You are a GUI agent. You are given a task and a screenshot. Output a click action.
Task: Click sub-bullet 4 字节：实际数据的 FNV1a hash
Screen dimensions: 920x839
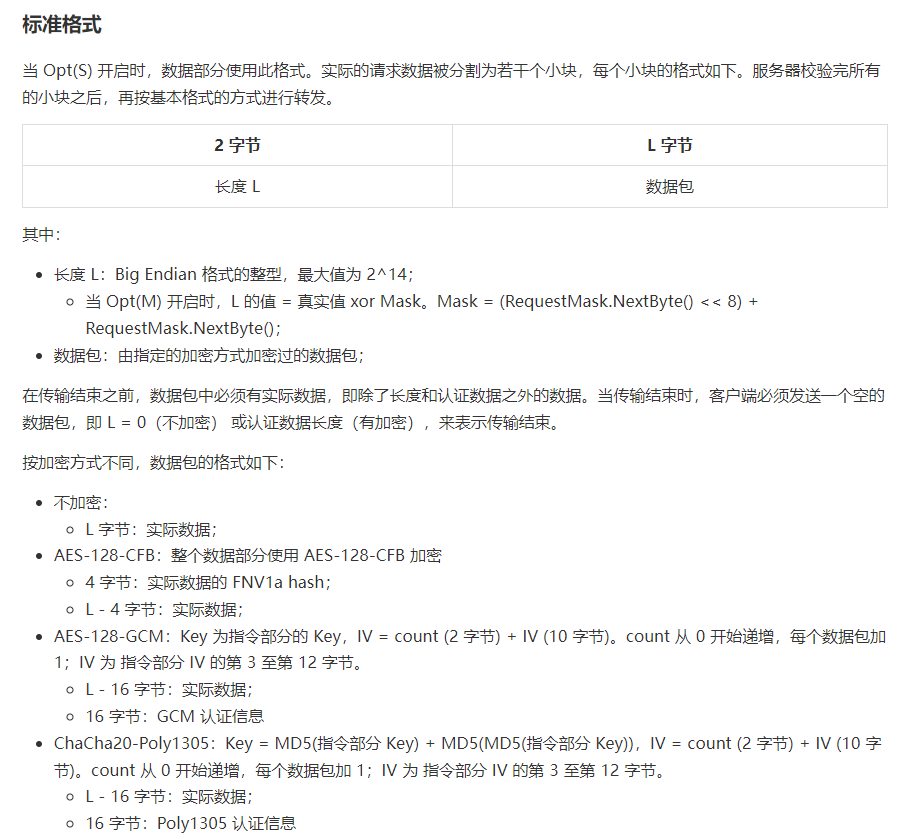coord(208,583)
